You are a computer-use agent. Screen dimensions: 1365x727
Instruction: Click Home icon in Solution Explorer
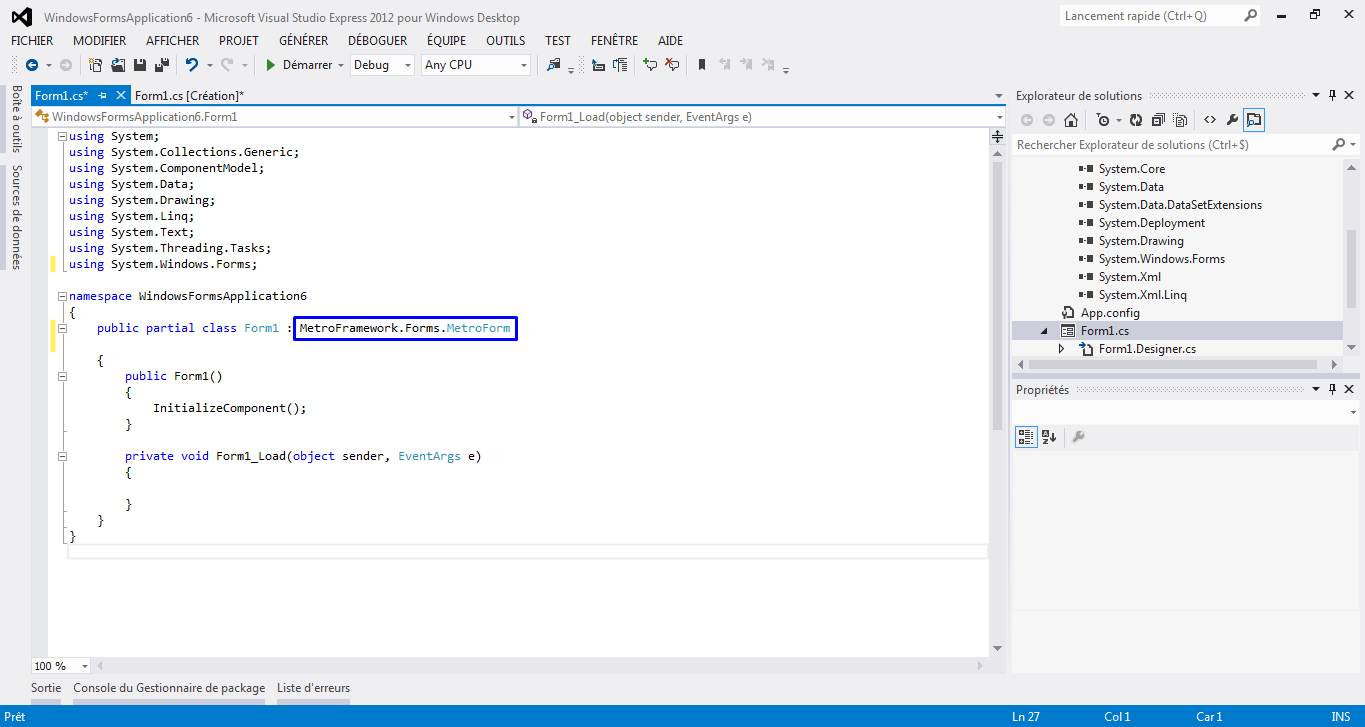click(x=1071, y=120)
